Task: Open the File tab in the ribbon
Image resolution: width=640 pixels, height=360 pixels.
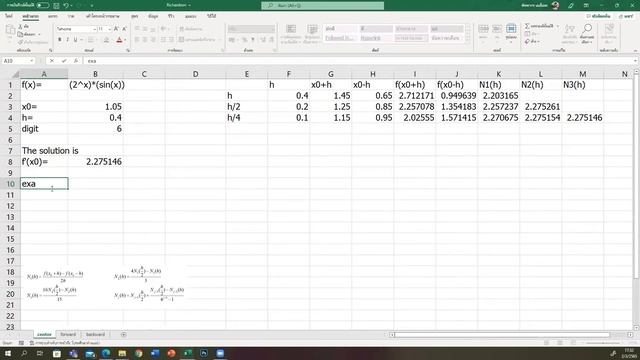Action: coord(9,16)
